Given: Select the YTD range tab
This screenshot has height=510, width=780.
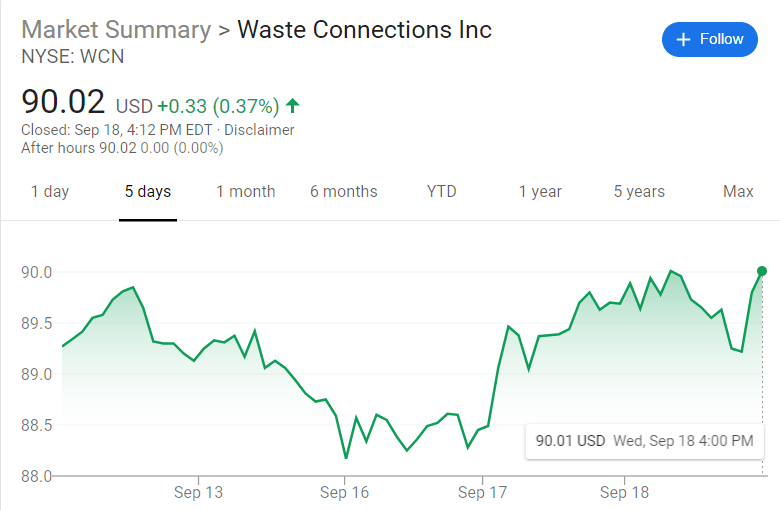Looking at the screenshot, I should coord(442,191).
